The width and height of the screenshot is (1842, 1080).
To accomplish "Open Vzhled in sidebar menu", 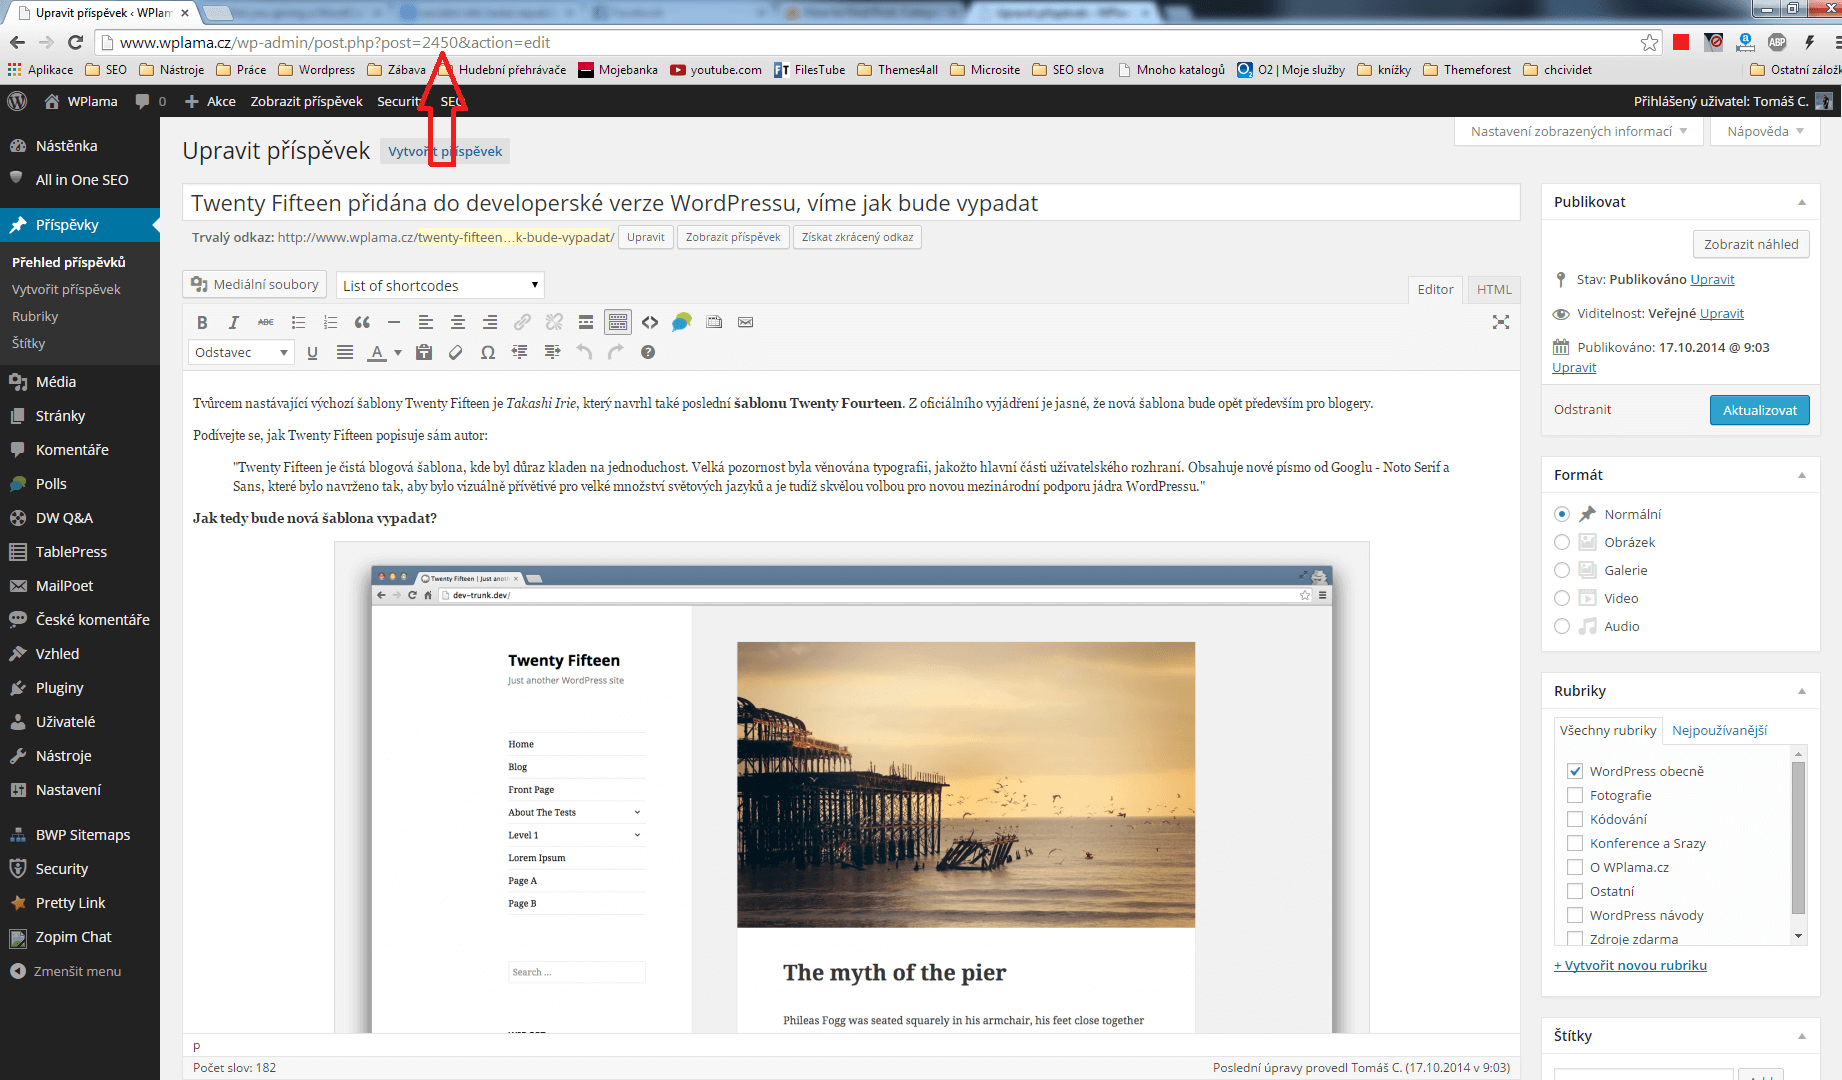I will (x=80, y=654).
